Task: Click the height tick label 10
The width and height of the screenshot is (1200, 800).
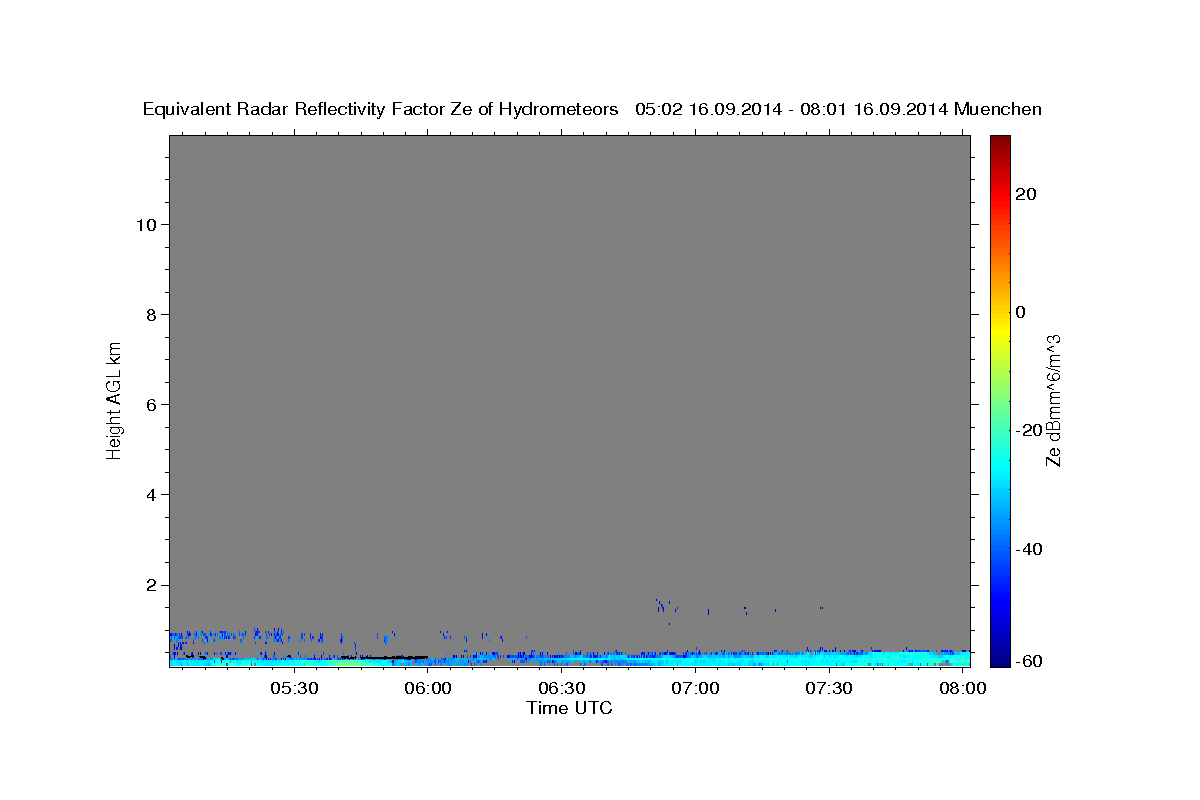Action: point(147,224)
